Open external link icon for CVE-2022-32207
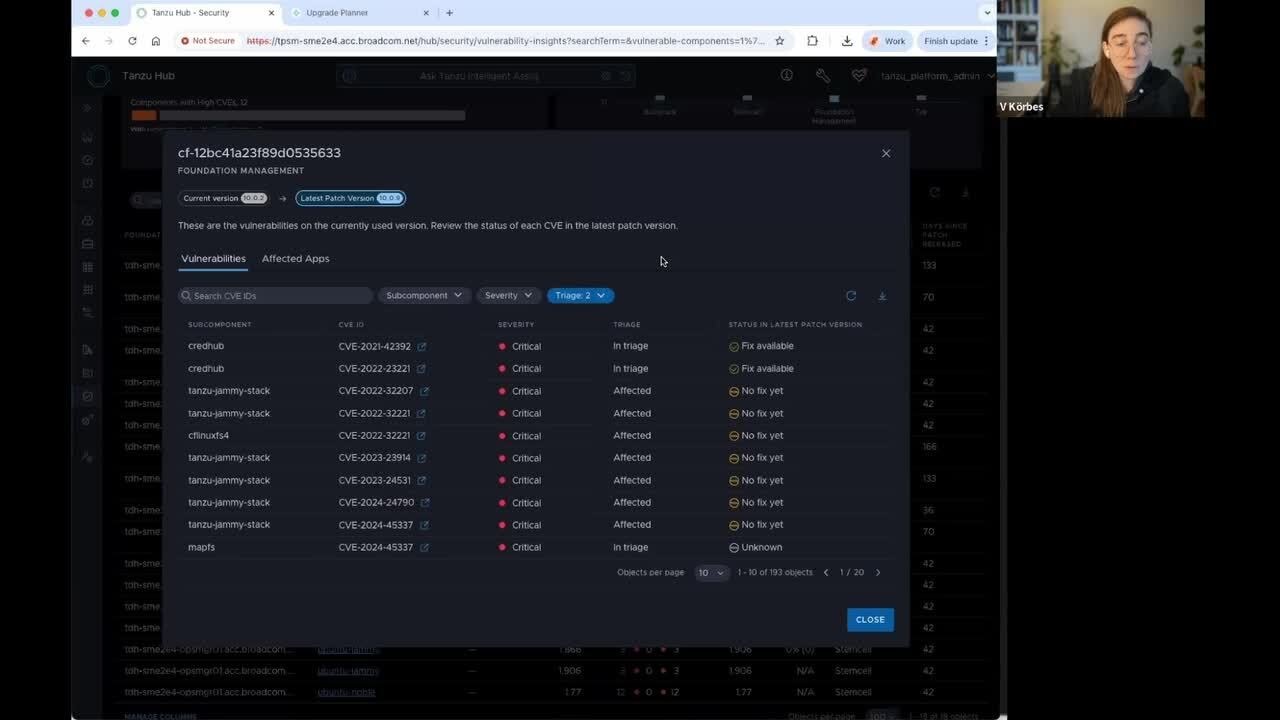1280x720 pixels. (424, 391)
